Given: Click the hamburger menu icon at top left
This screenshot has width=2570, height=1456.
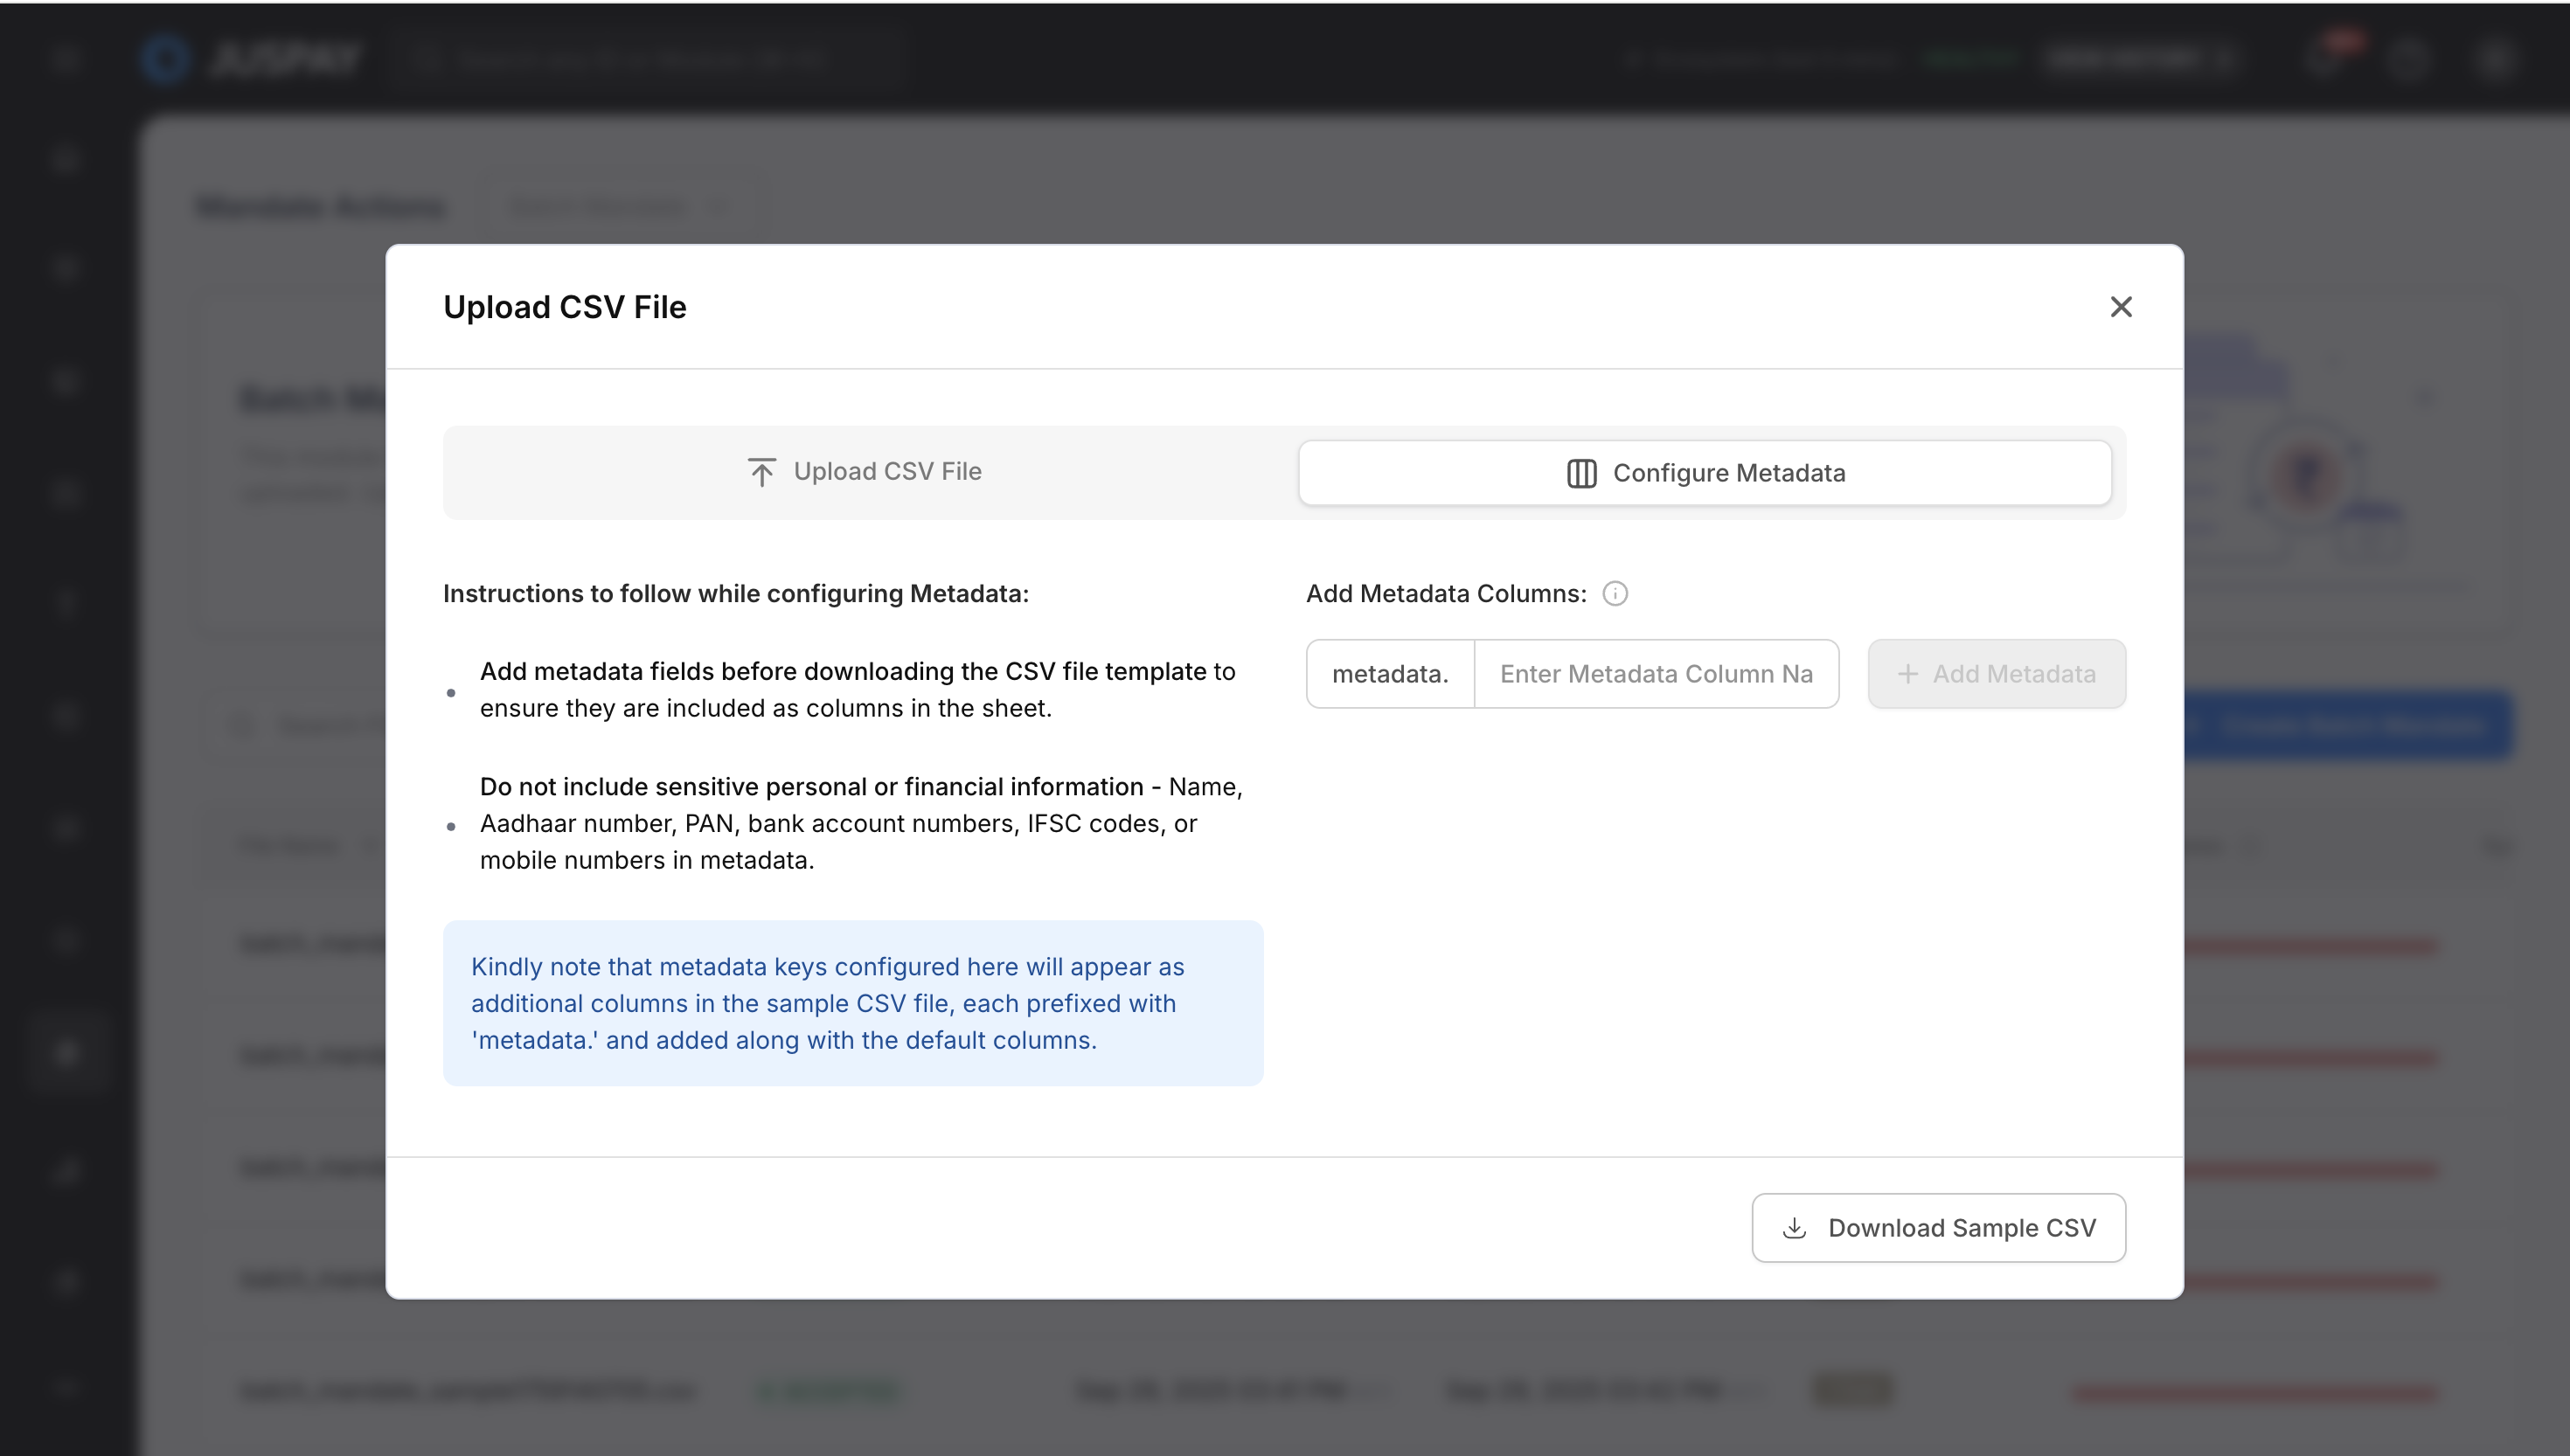Looking at the screenshot, I should coord(65,59).
